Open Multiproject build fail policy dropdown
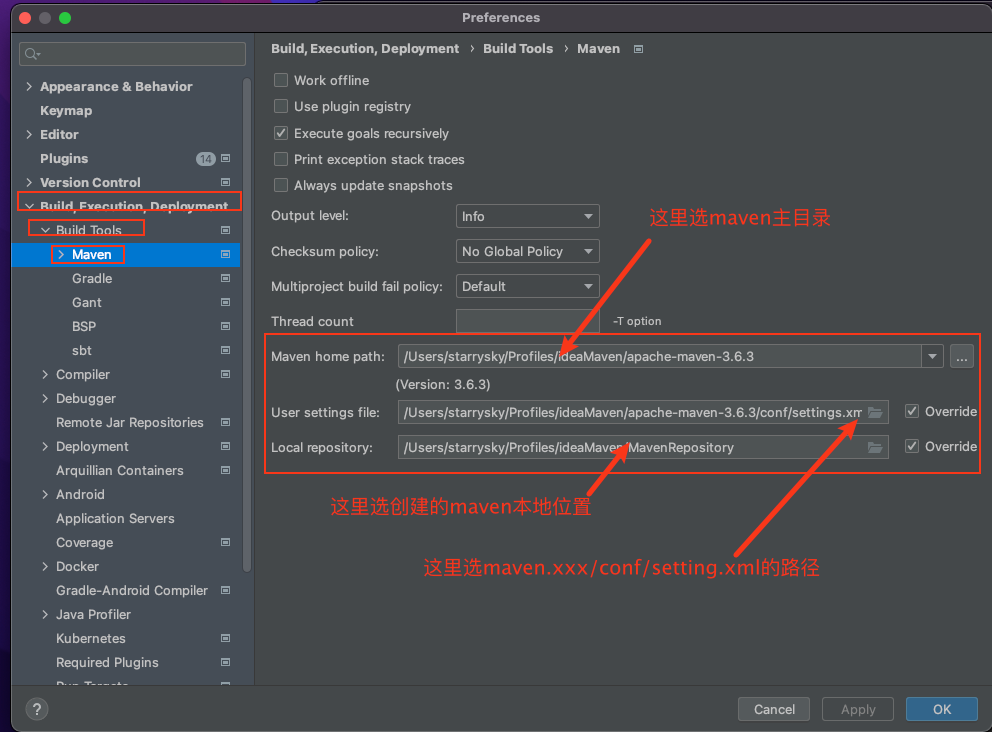 click(x=528, y=286)
